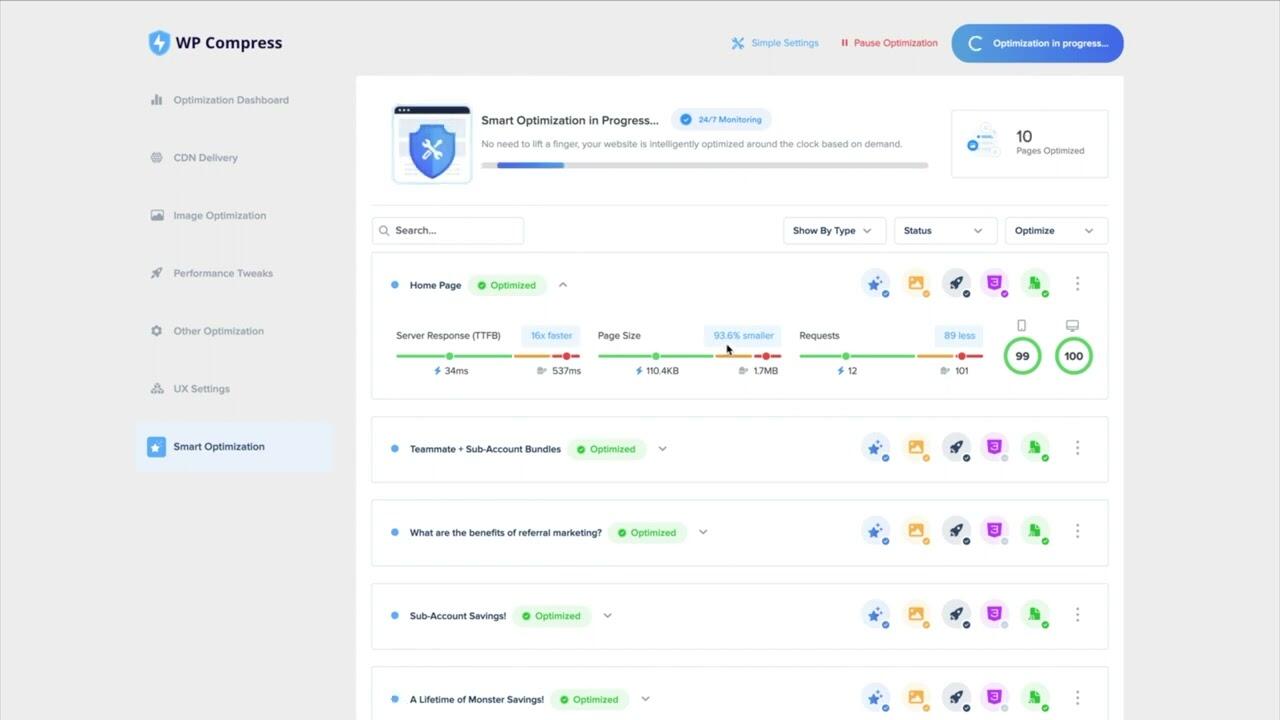Click the Smart Optimization progress bar
The image size is (1280, 720).
point(704,165)
